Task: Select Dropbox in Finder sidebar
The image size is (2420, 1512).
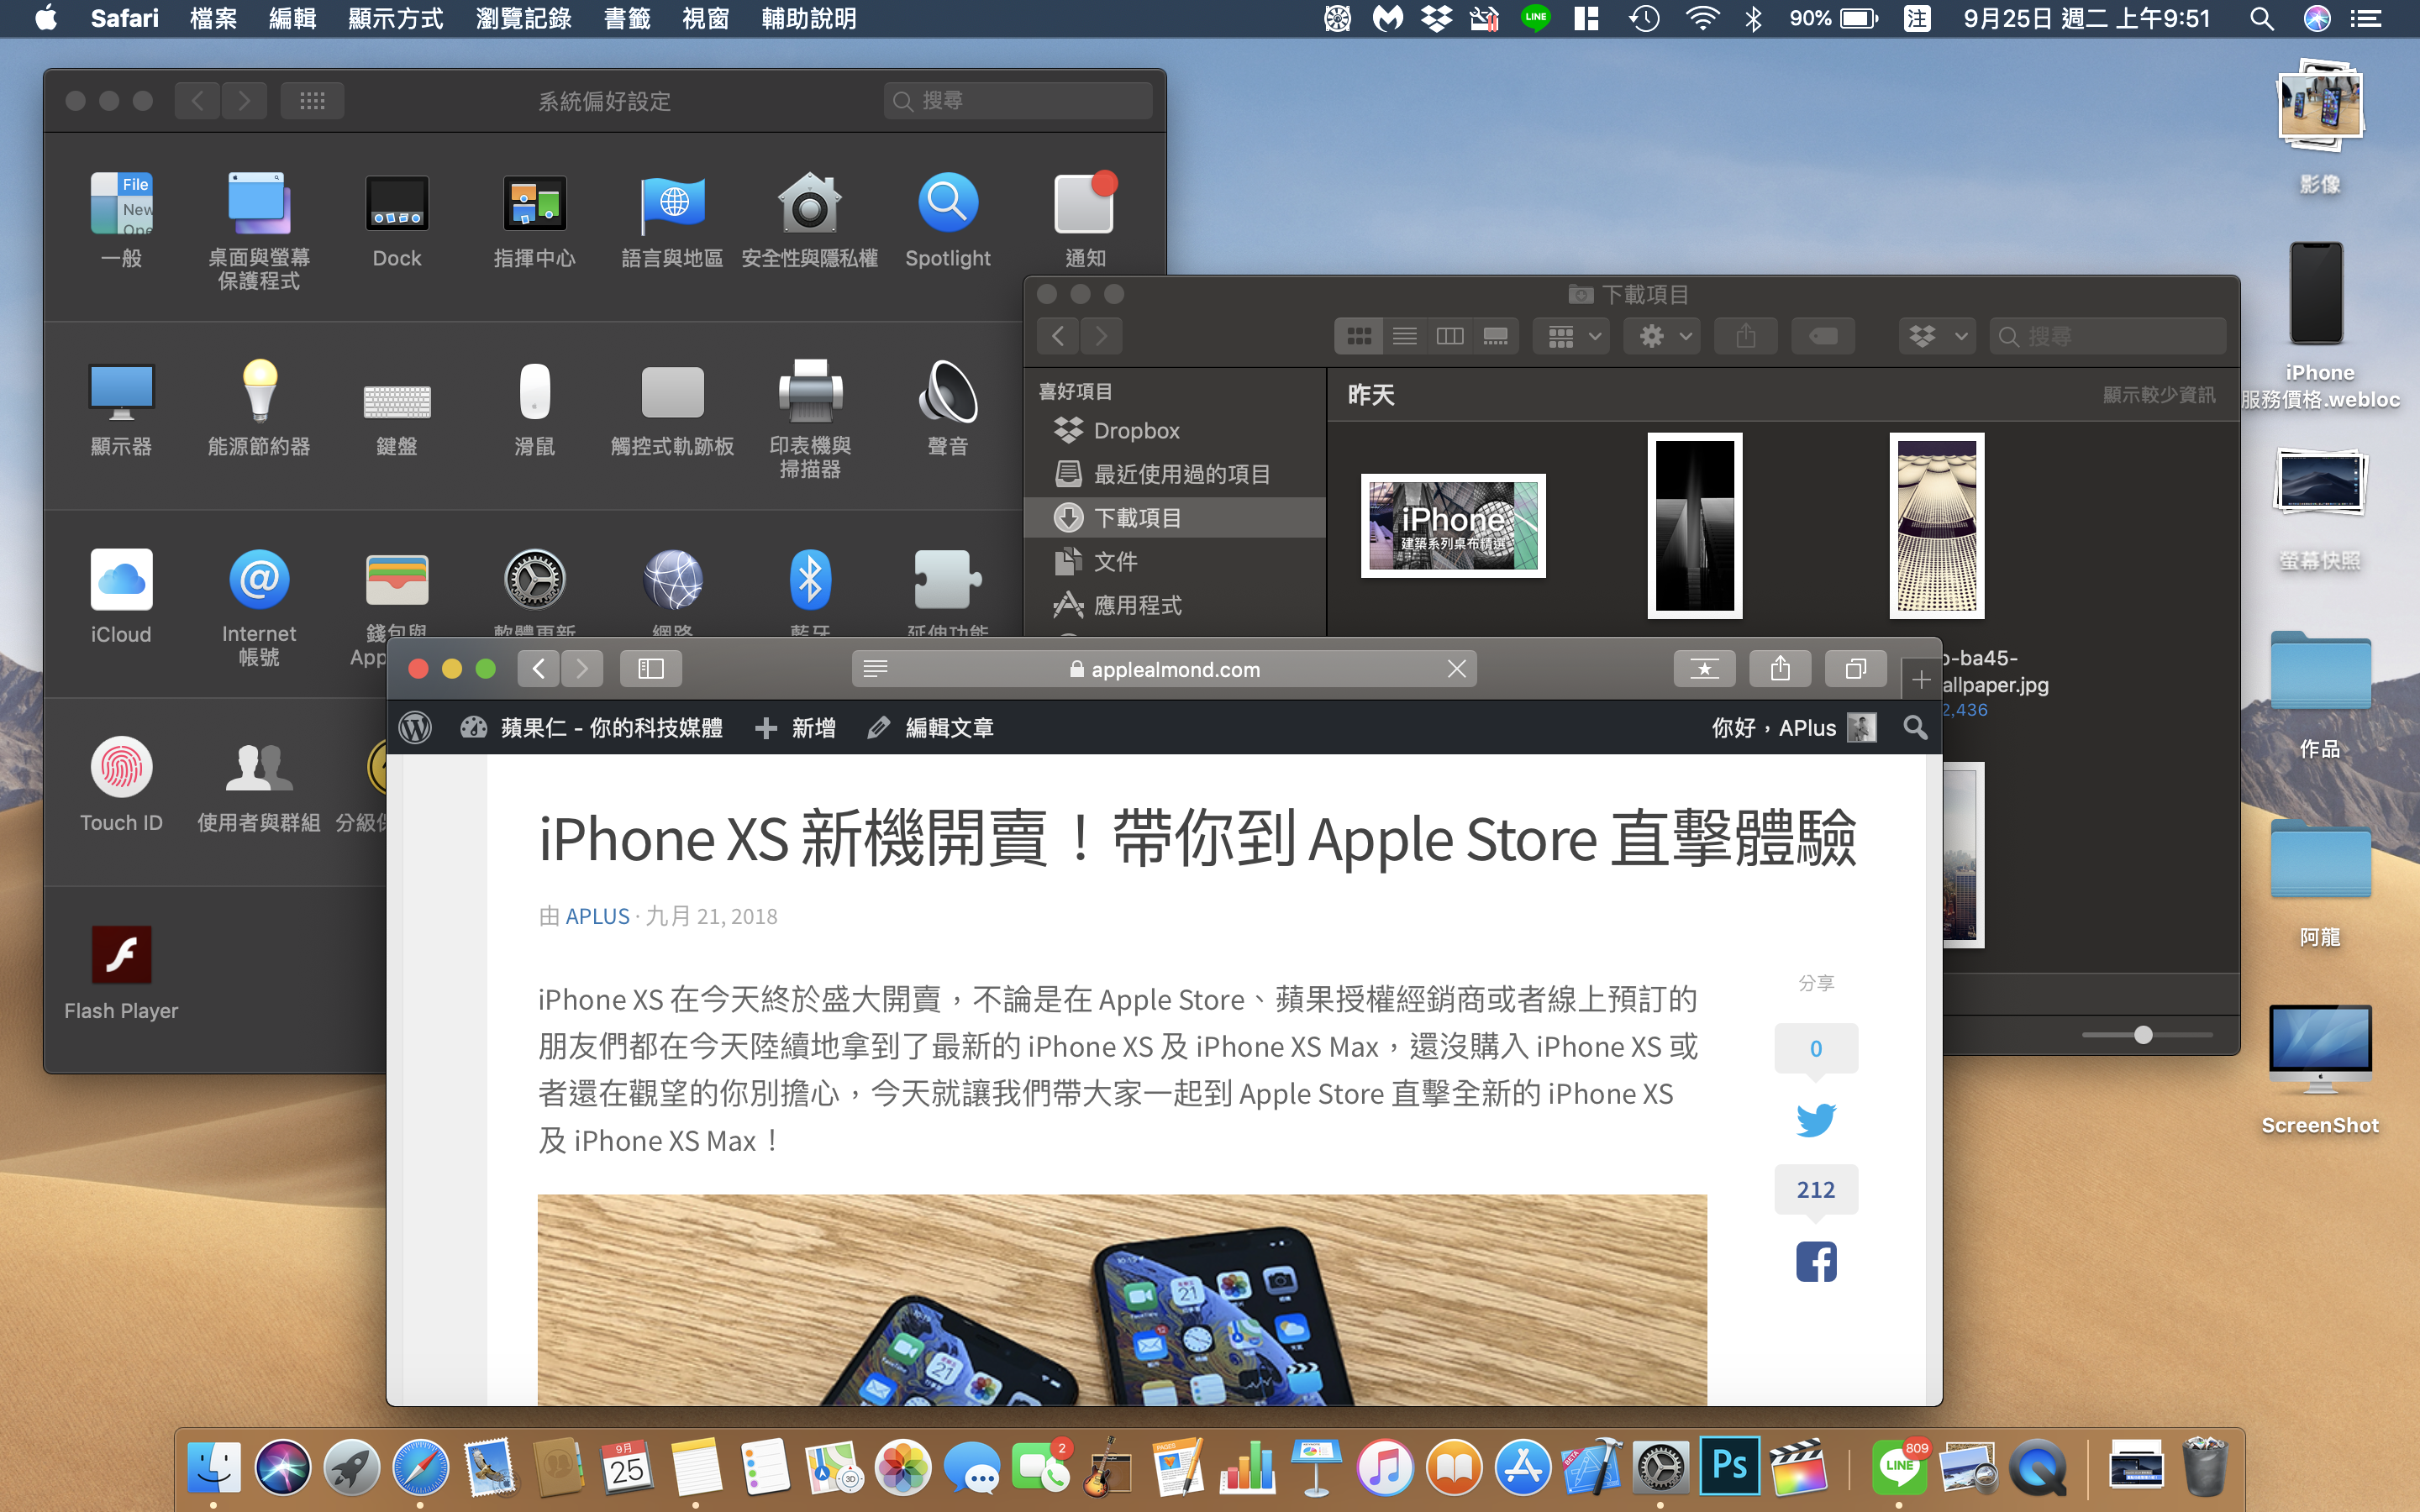Action: 1175,430
